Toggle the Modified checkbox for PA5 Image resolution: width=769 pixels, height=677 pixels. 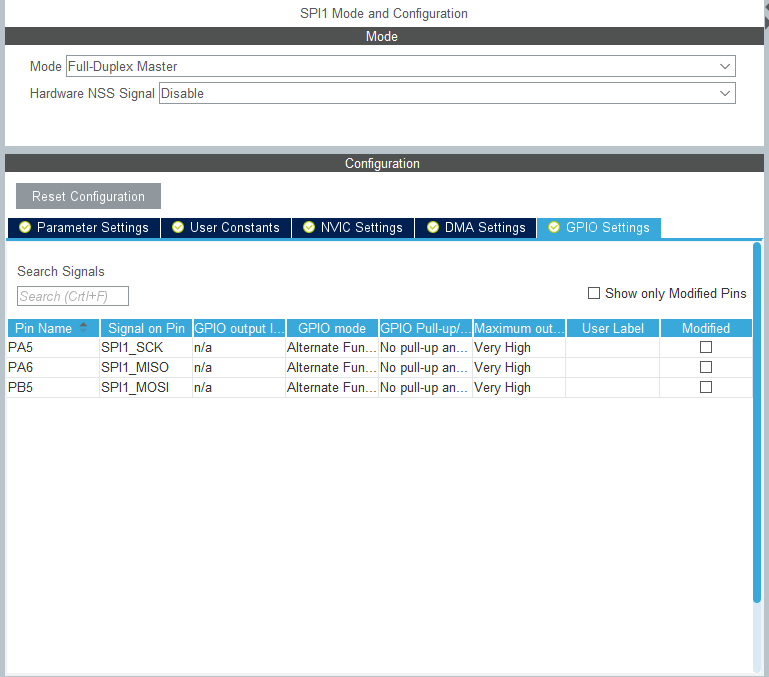click(706, 347)
